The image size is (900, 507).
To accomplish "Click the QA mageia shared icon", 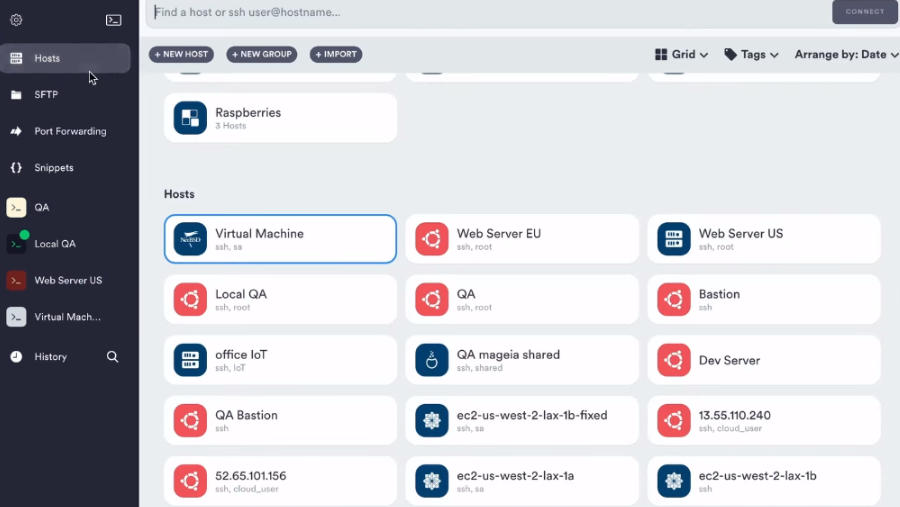I will [432, 360].
